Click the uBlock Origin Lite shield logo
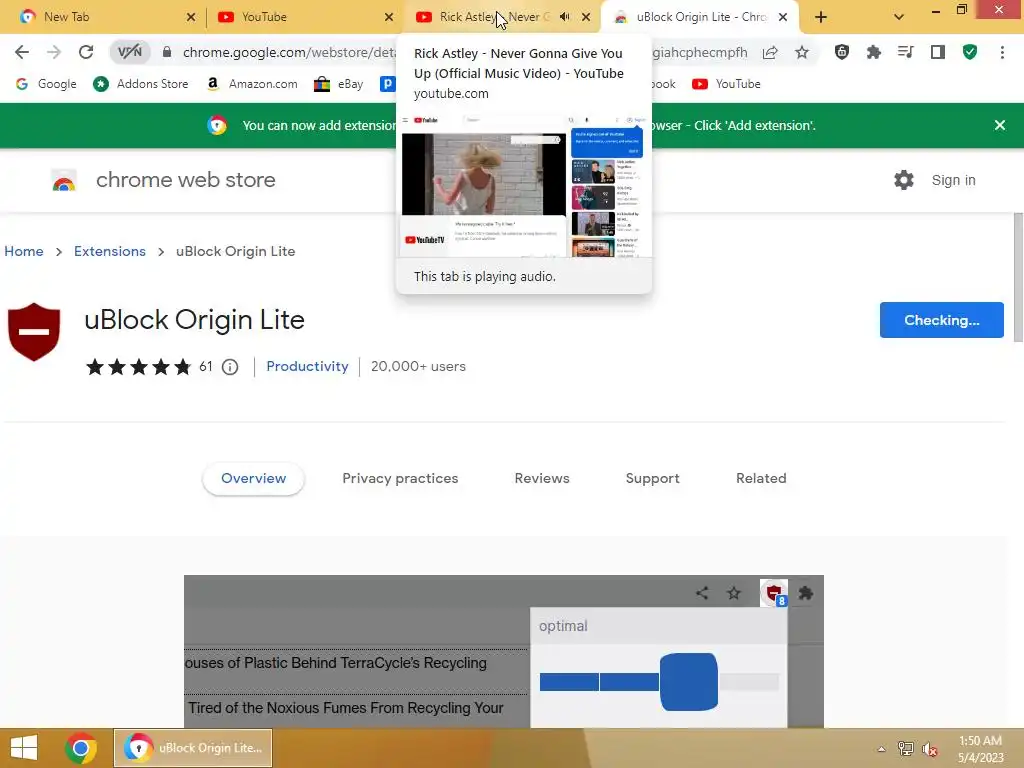The image size is (1024, 768). point(34,331)
